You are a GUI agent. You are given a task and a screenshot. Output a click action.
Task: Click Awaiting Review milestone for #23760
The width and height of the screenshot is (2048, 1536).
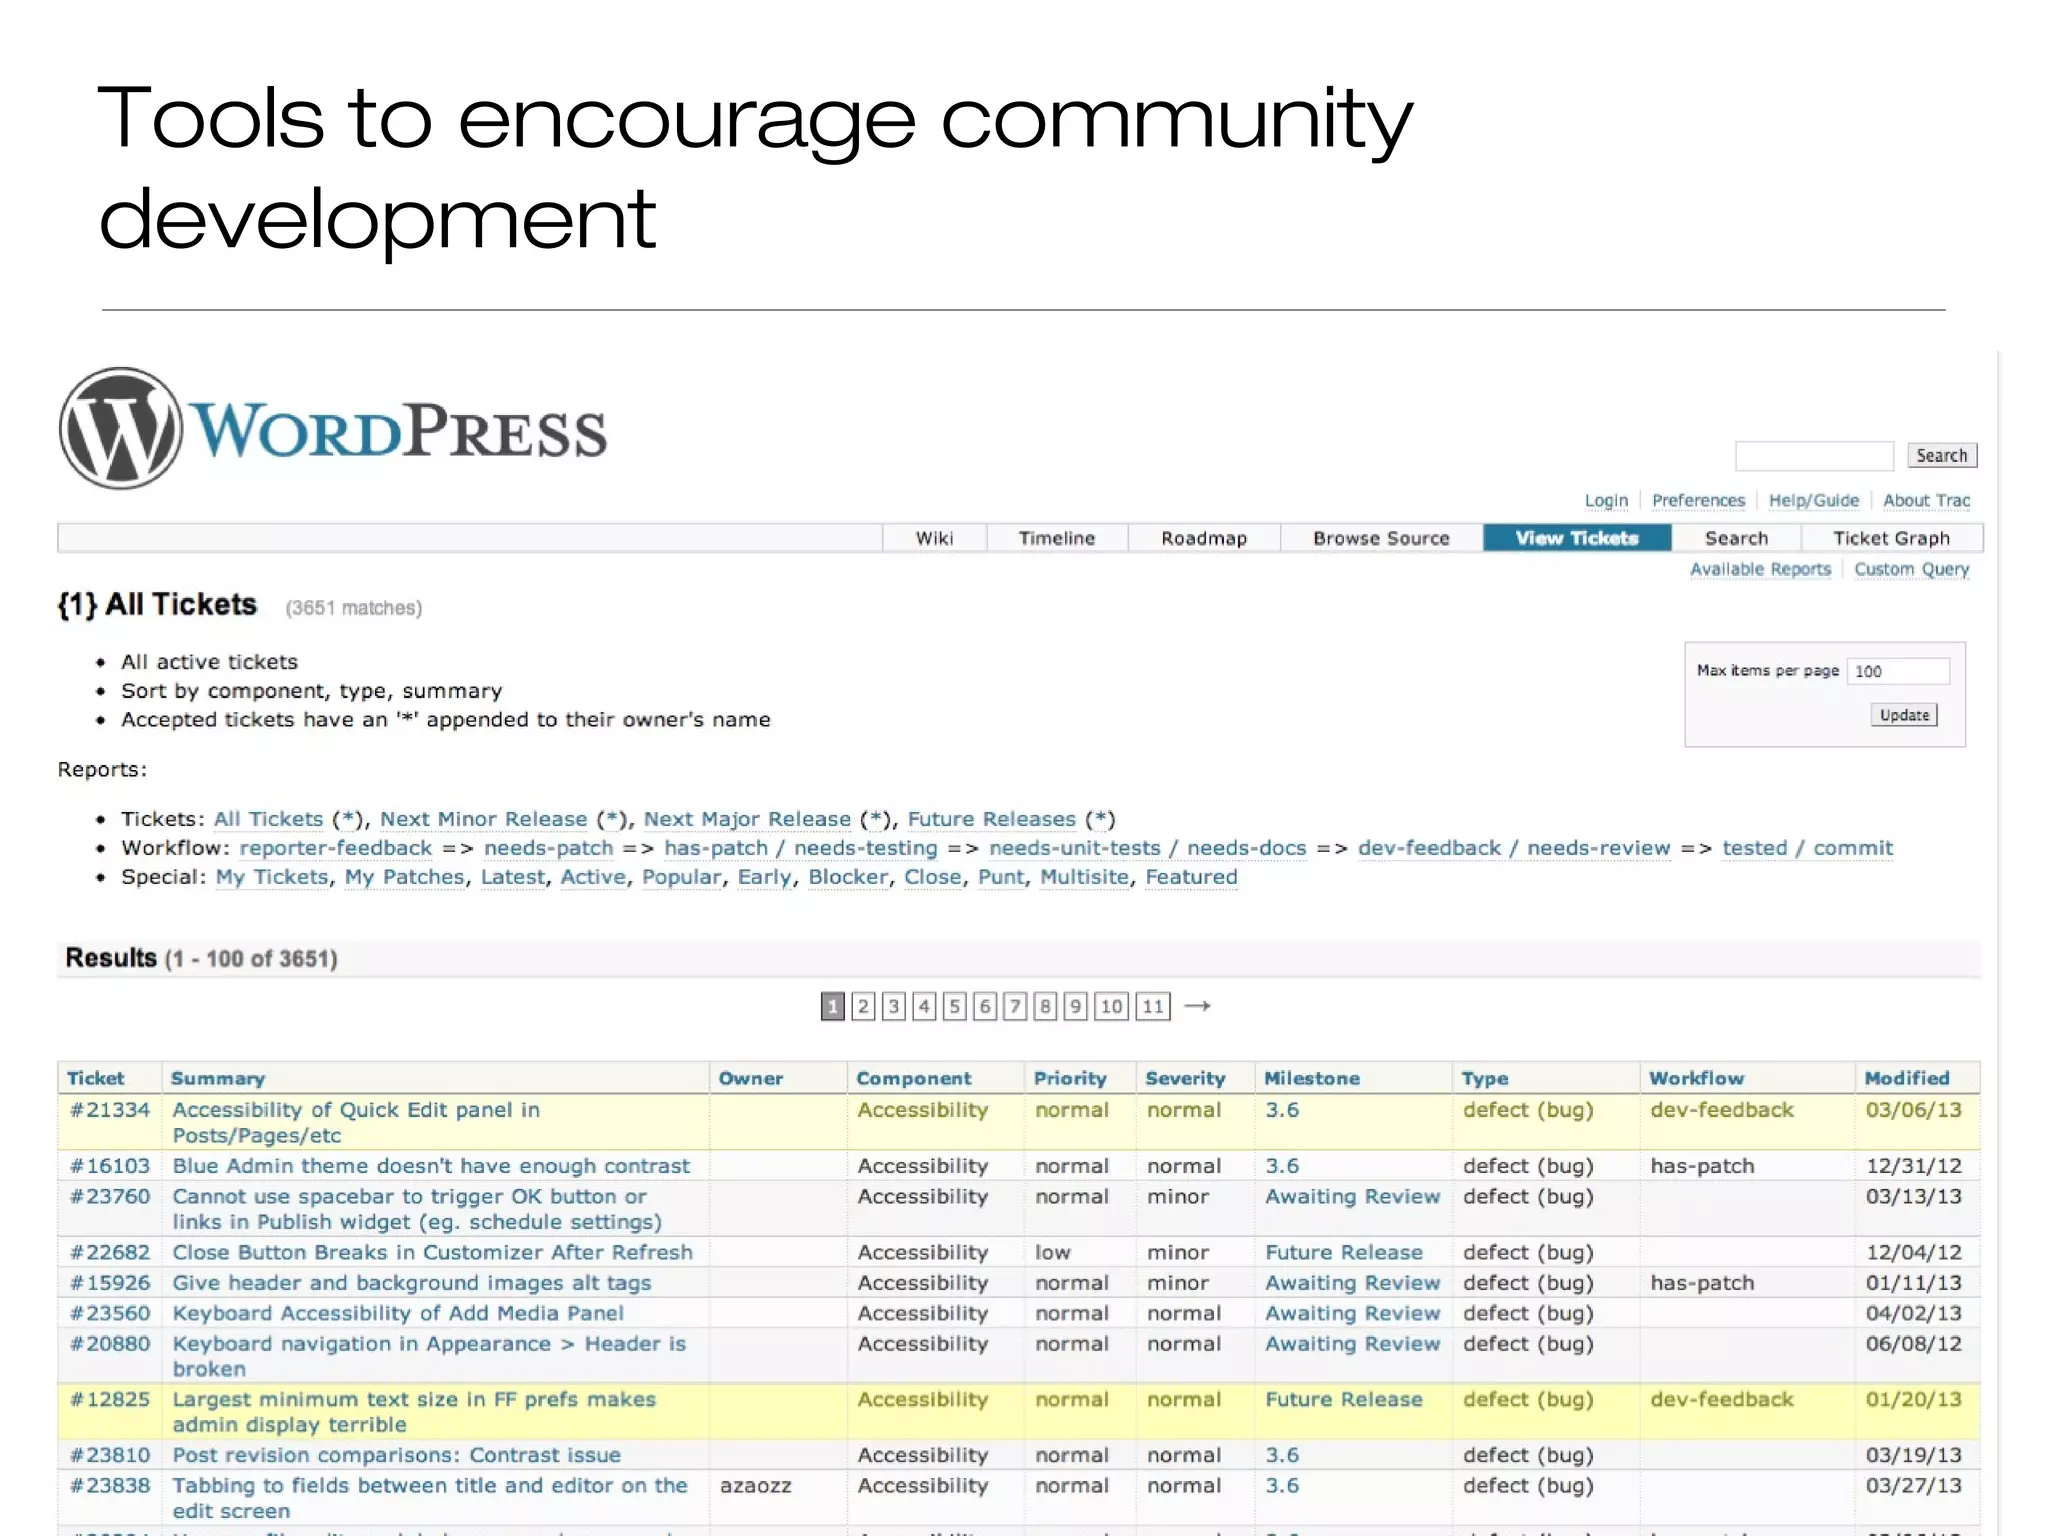1352,1197
